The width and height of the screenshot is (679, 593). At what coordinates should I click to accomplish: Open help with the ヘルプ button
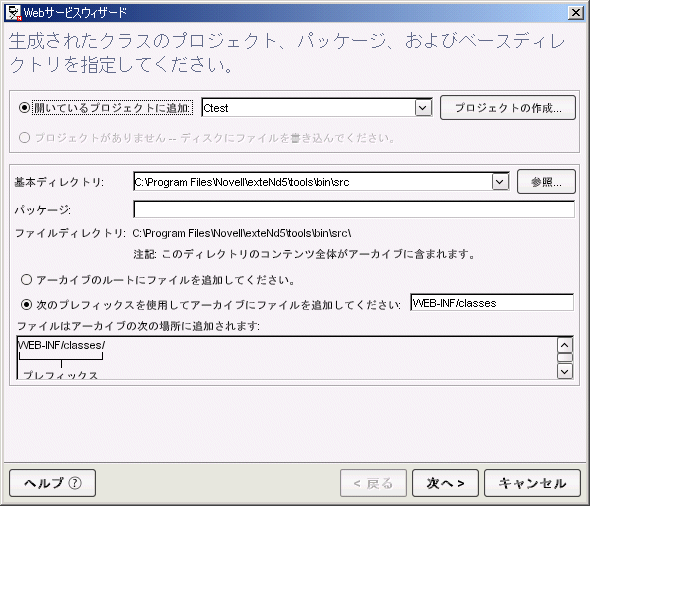click(52, 483)
